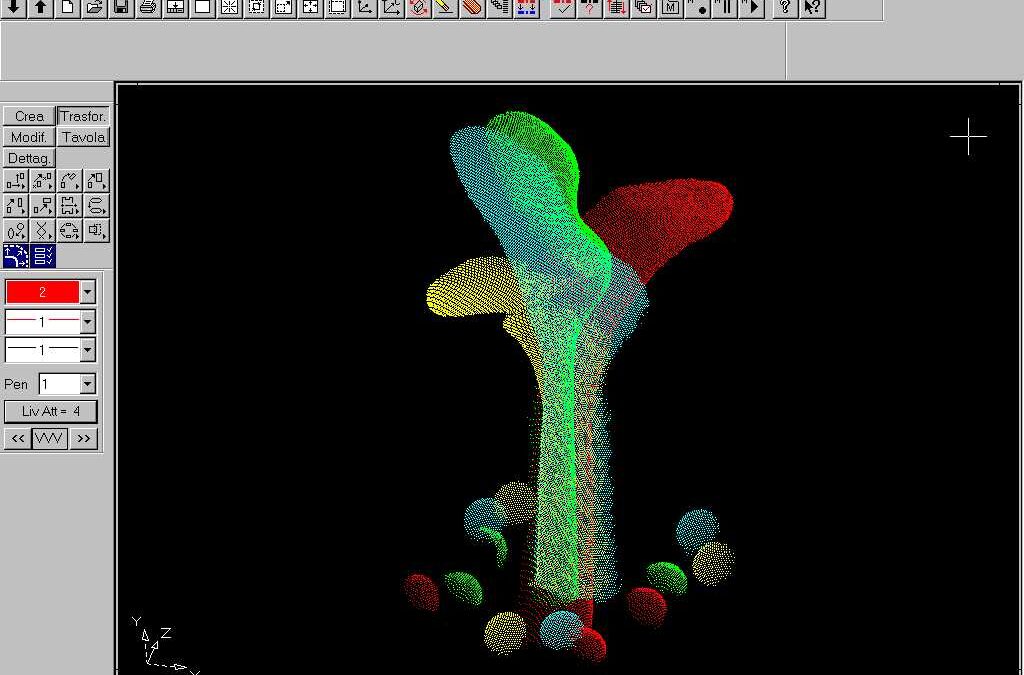Expand the red line style dropdown
The height and width of the screenshot is (675, 1024).
tap(88, 322)
